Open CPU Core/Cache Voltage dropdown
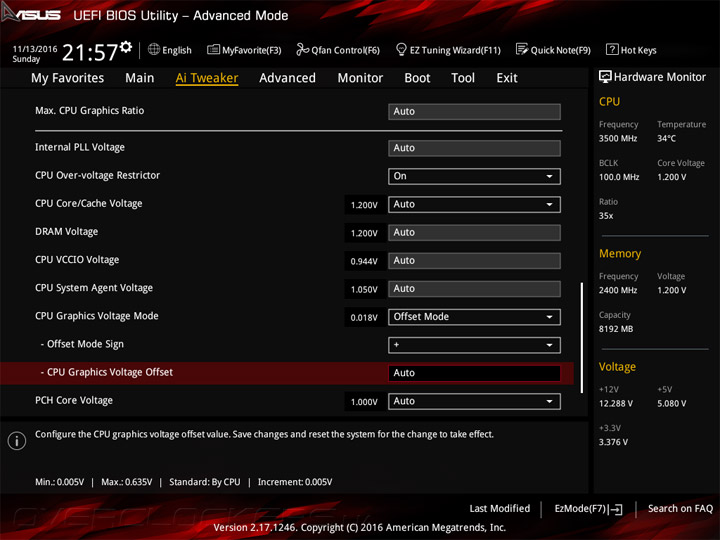Viewport: 720px width, 540px height. [x=474, y=204]
